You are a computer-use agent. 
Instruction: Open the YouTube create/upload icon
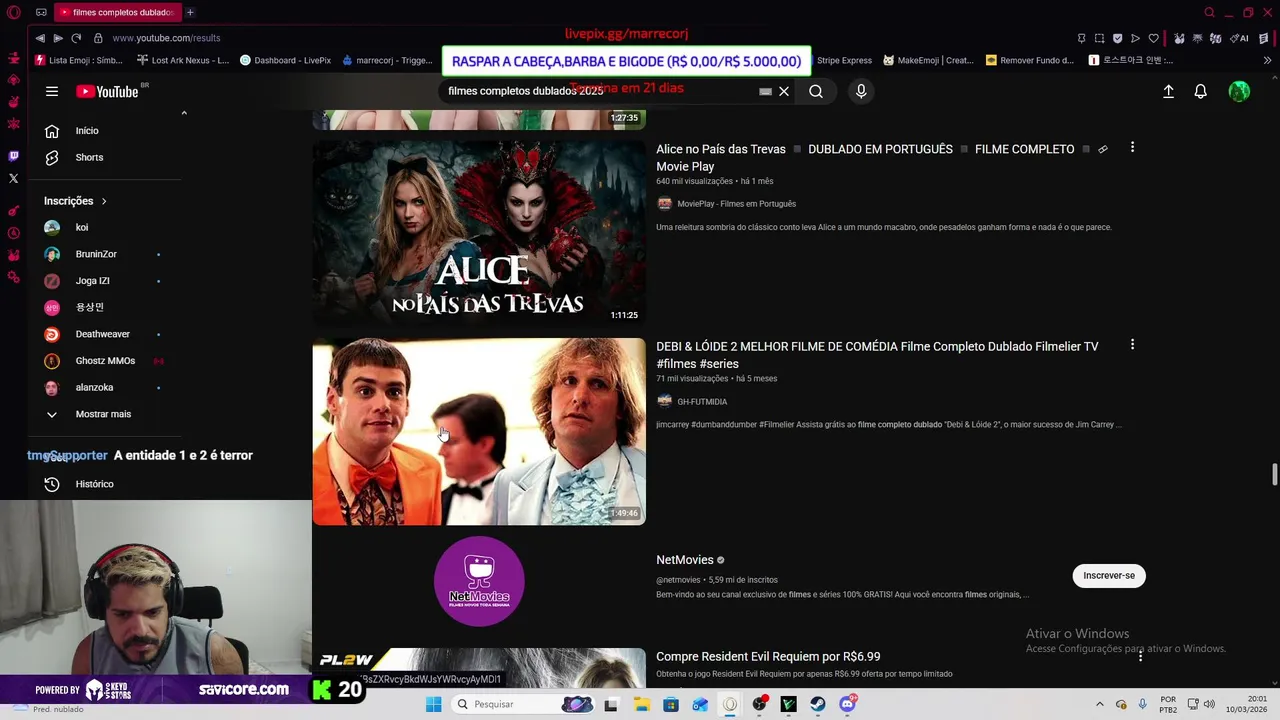coord(1168,91)
